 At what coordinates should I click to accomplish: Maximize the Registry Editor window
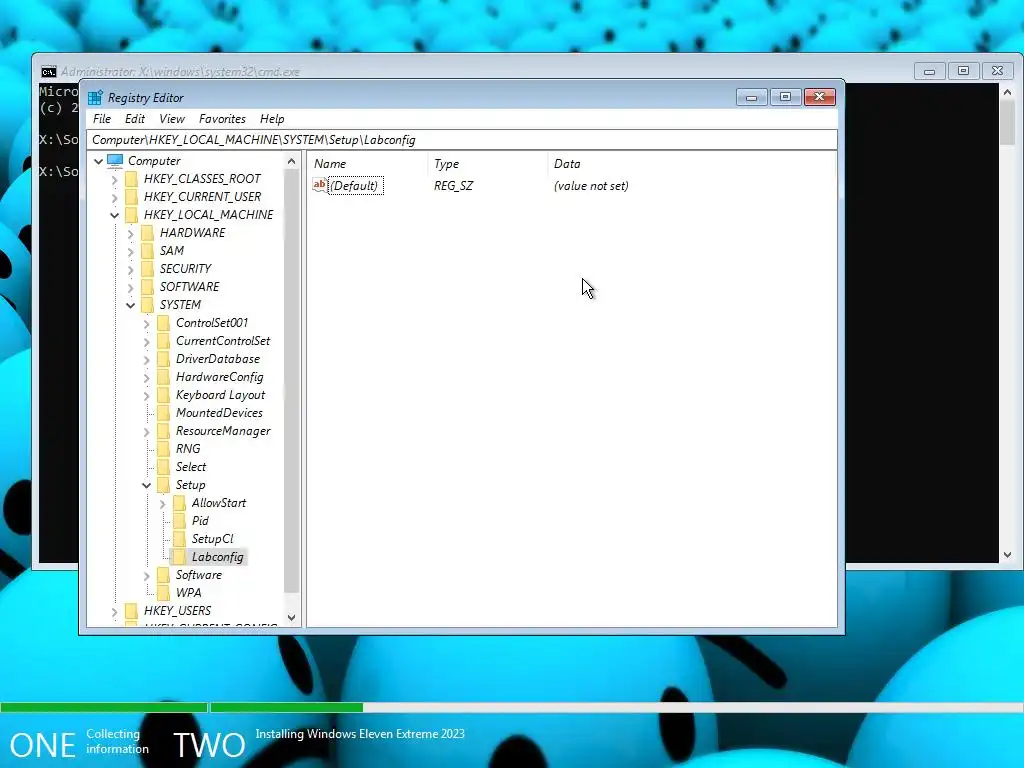click(x=786, y=97)
